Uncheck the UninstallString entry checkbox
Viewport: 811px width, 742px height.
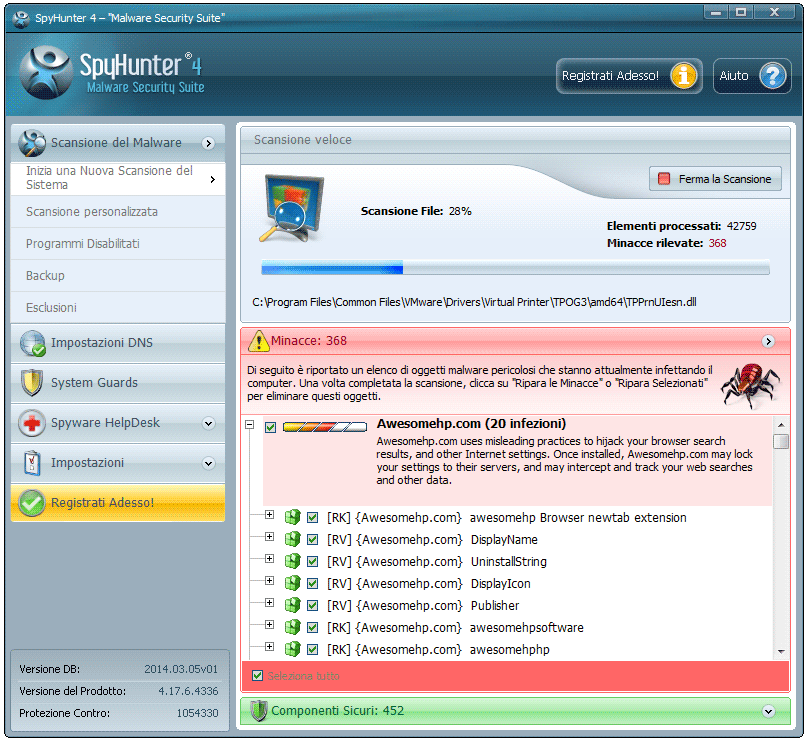313,562
